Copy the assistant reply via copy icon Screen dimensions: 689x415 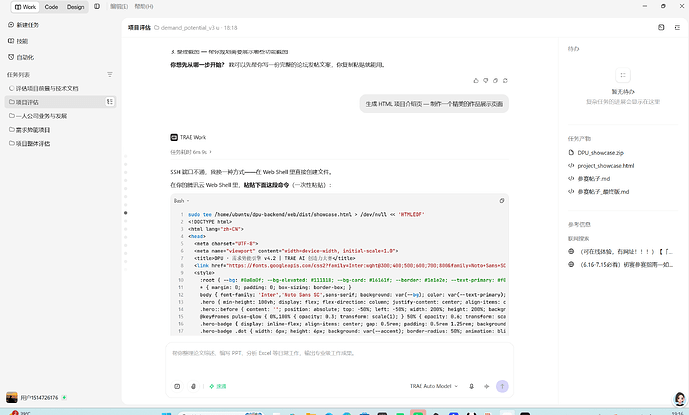(x=495, y=80)
